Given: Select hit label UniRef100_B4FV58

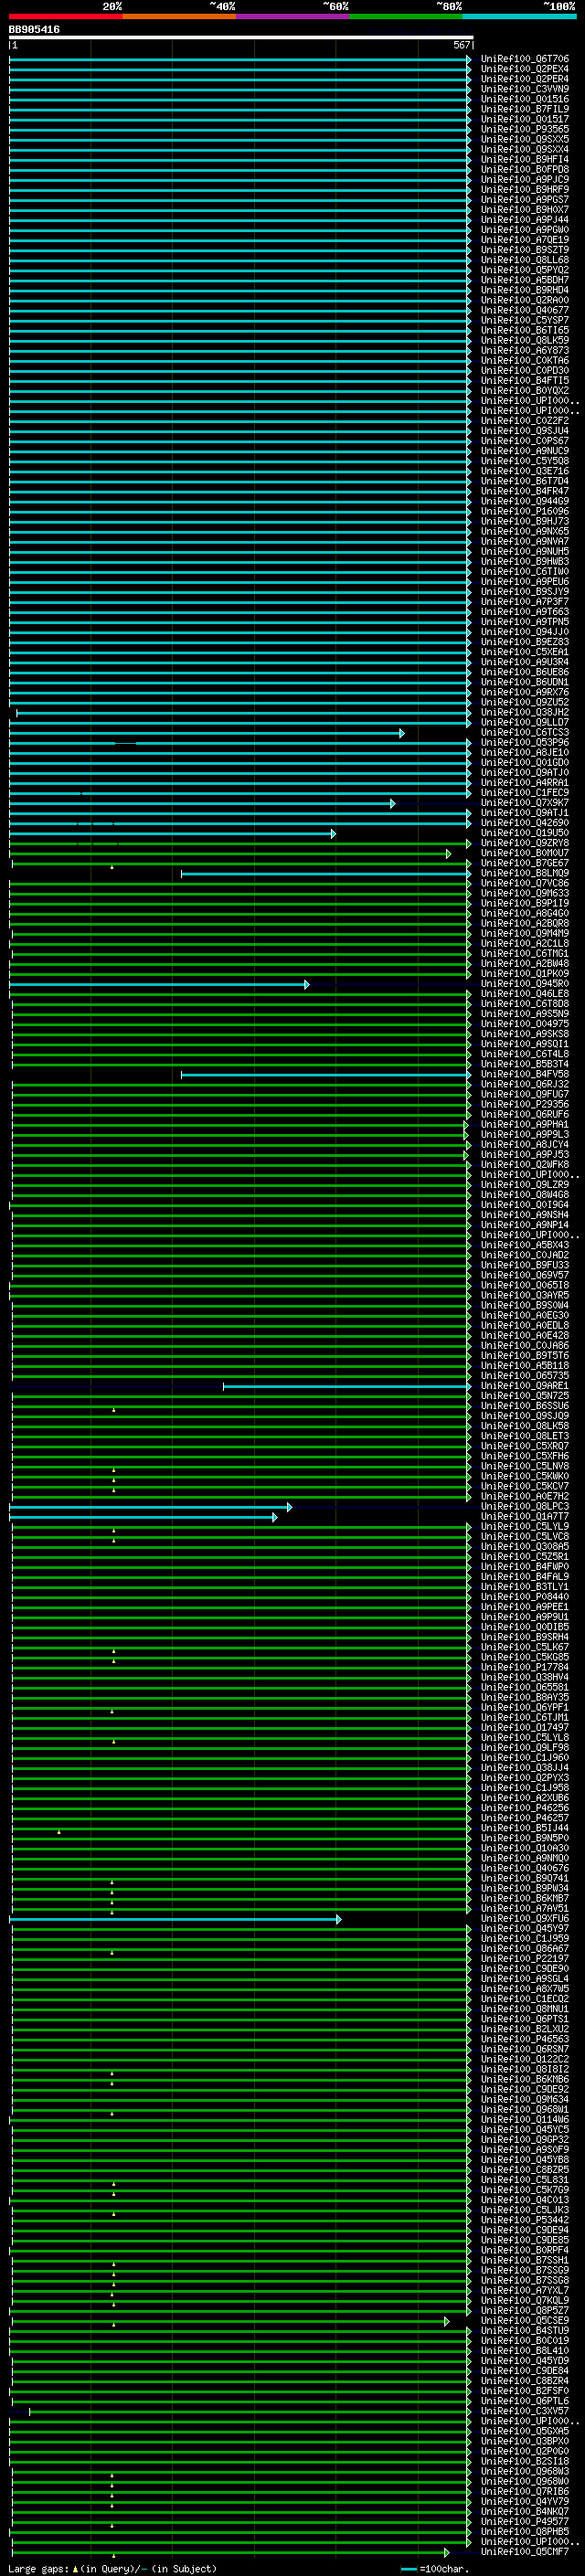Looking at the screenshot, I should (525, 1074).
